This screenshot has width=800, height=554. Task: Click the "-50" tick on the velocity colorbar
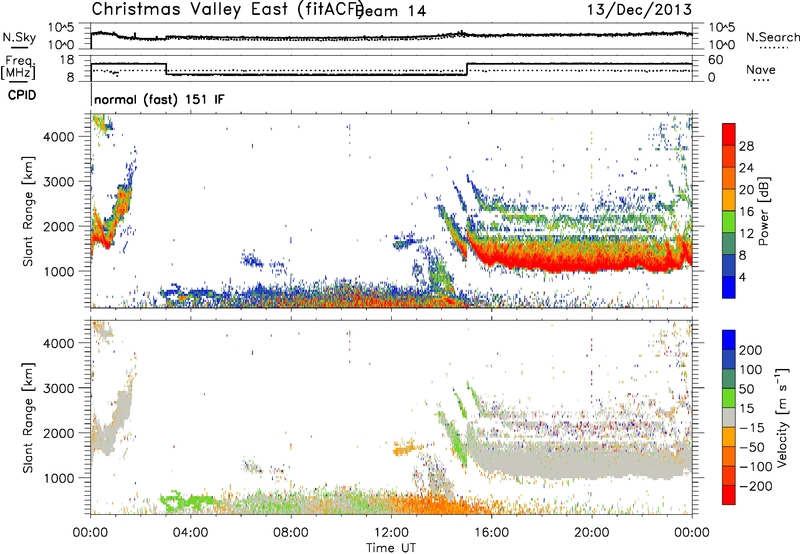tap(752, 447)
